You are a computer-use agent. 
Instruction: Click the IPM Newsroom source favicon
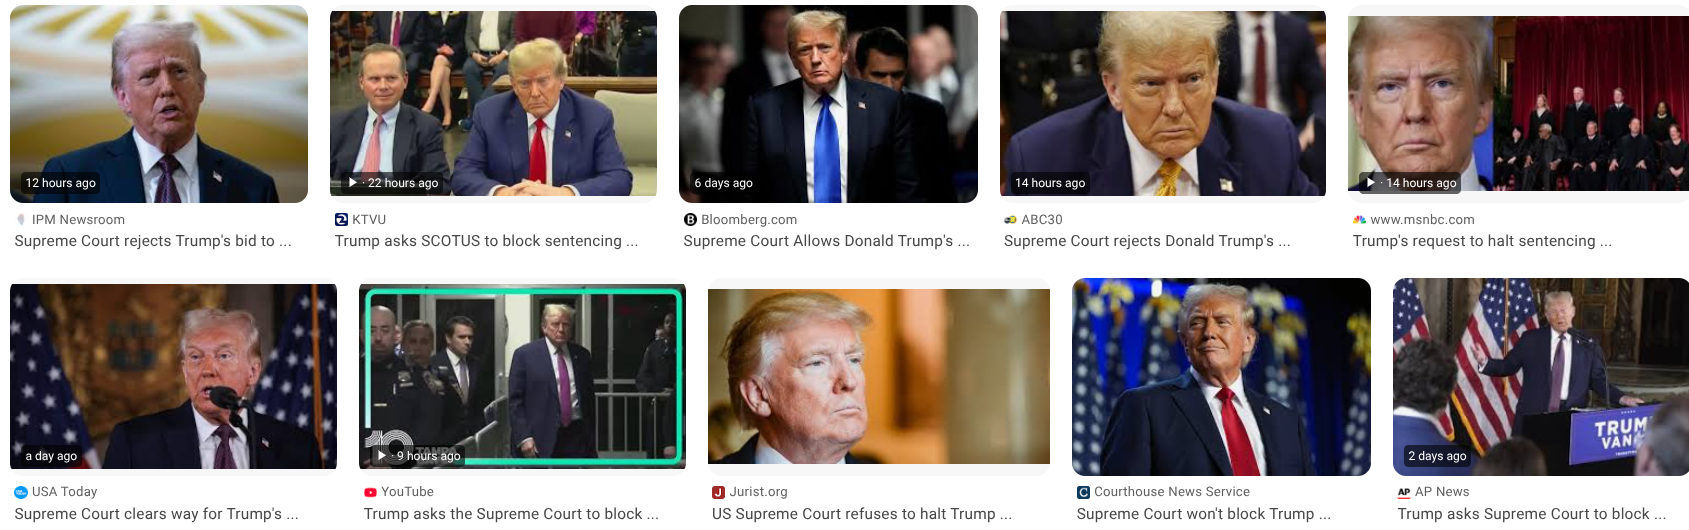click(21, 219)
